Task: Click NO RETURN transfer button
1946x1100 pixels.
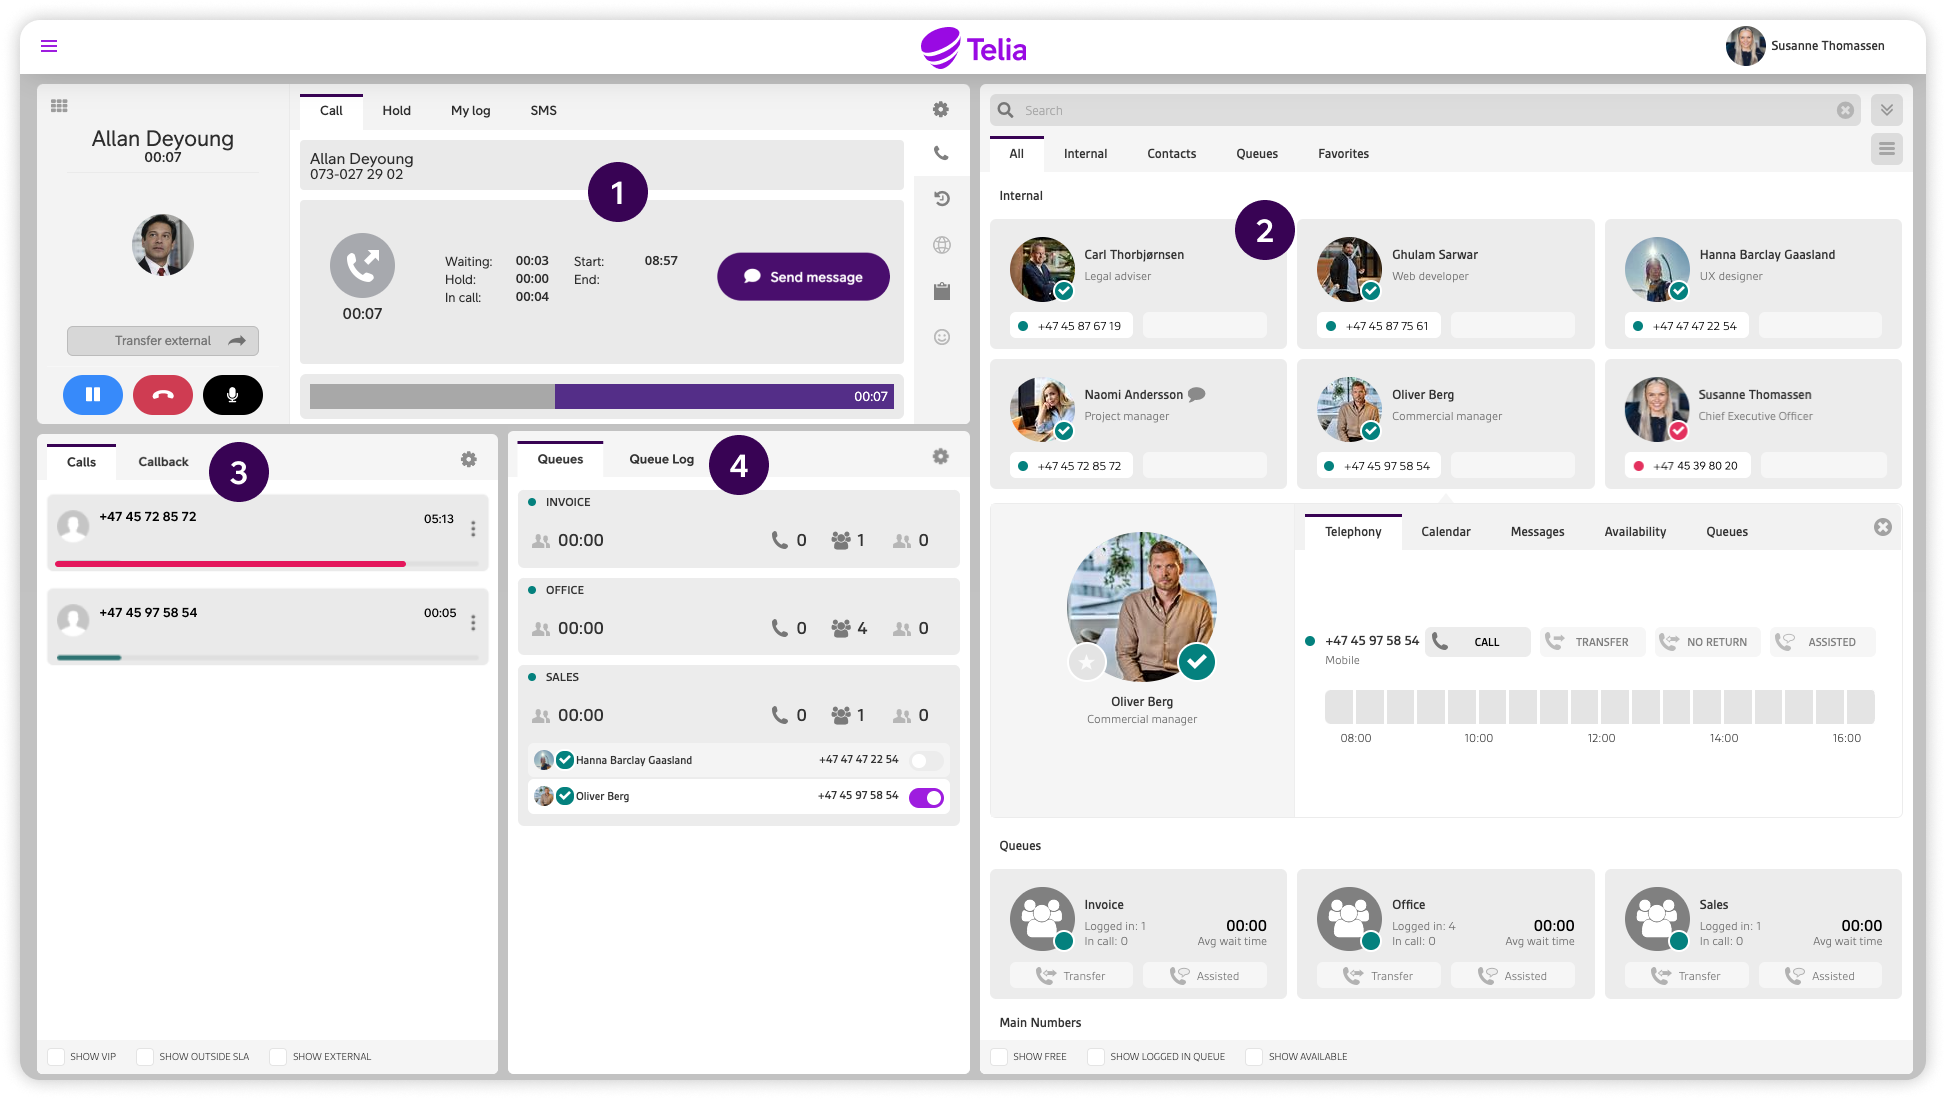Action: point(1707,642)
